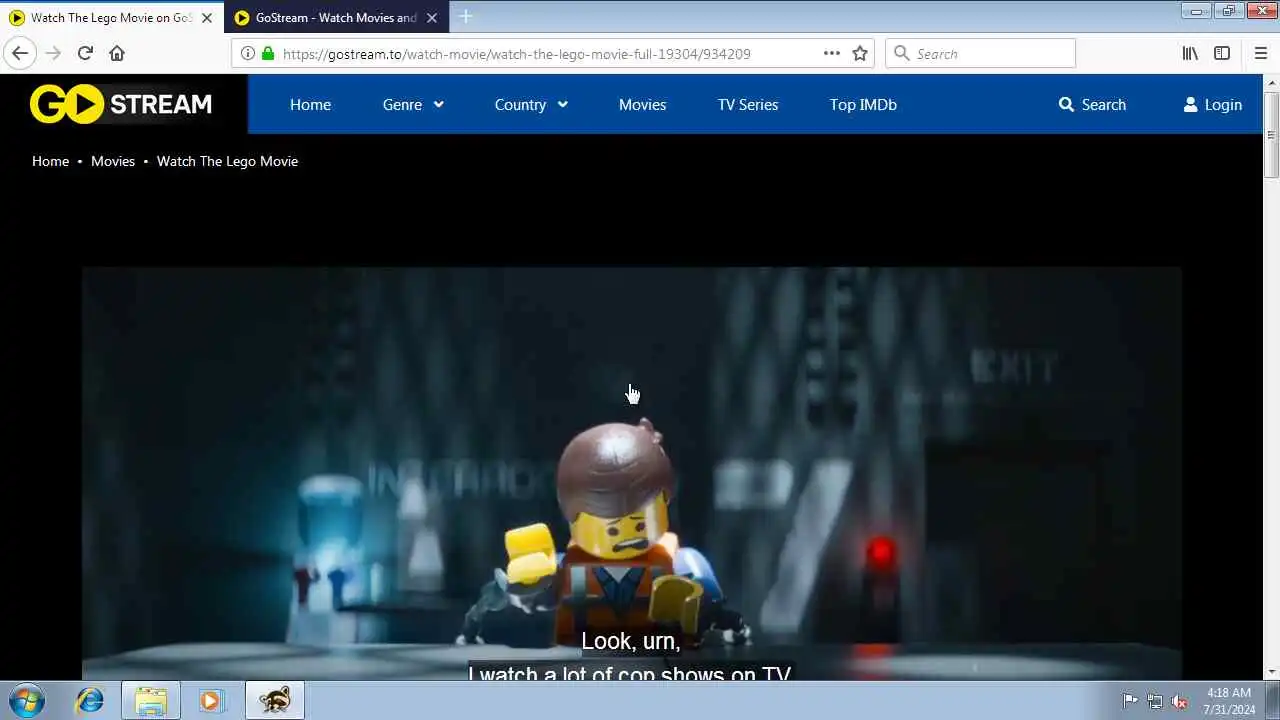Screen dimensions: 1280x720
Task: Click the Action Center flag tray icon
Action: tap(1130, 700)
